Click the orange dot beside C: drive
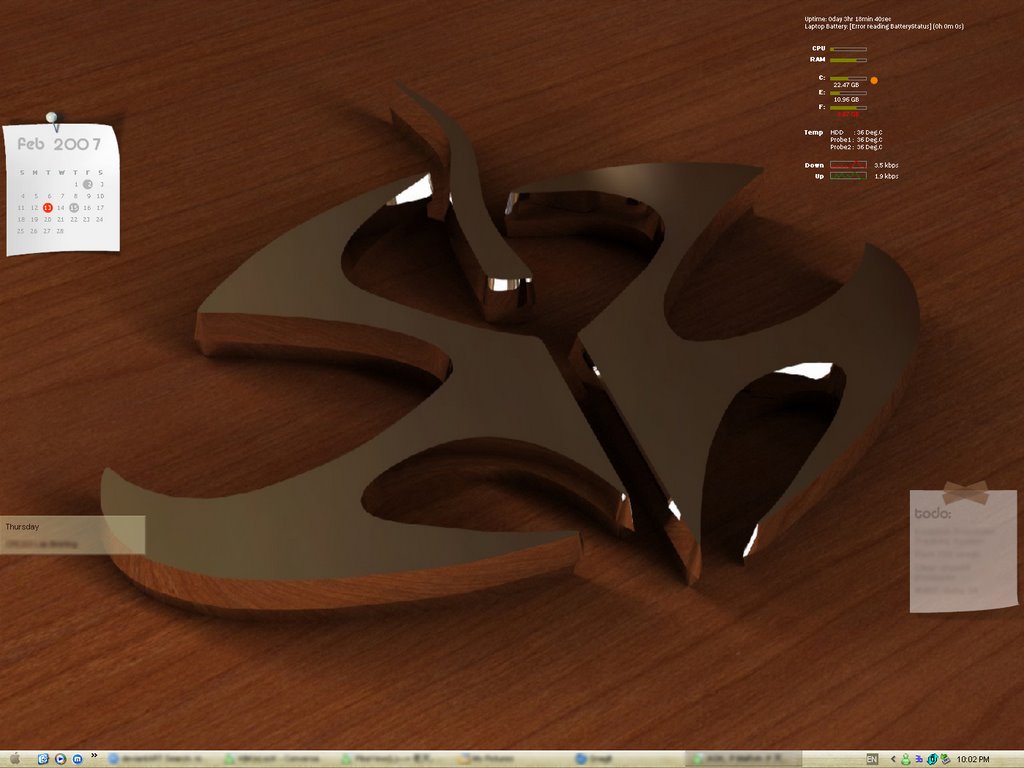This screenshot has height=768, width=1024. [874, 80]
